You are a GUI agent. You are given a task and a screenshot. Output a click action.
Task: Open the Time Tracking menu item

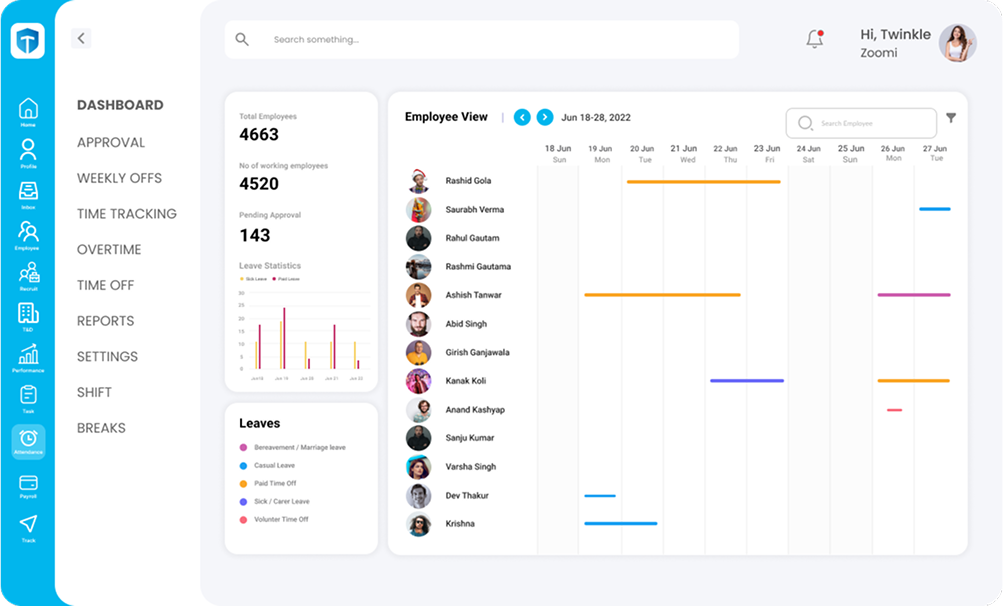pyautogui.click(x=126, y=214)
